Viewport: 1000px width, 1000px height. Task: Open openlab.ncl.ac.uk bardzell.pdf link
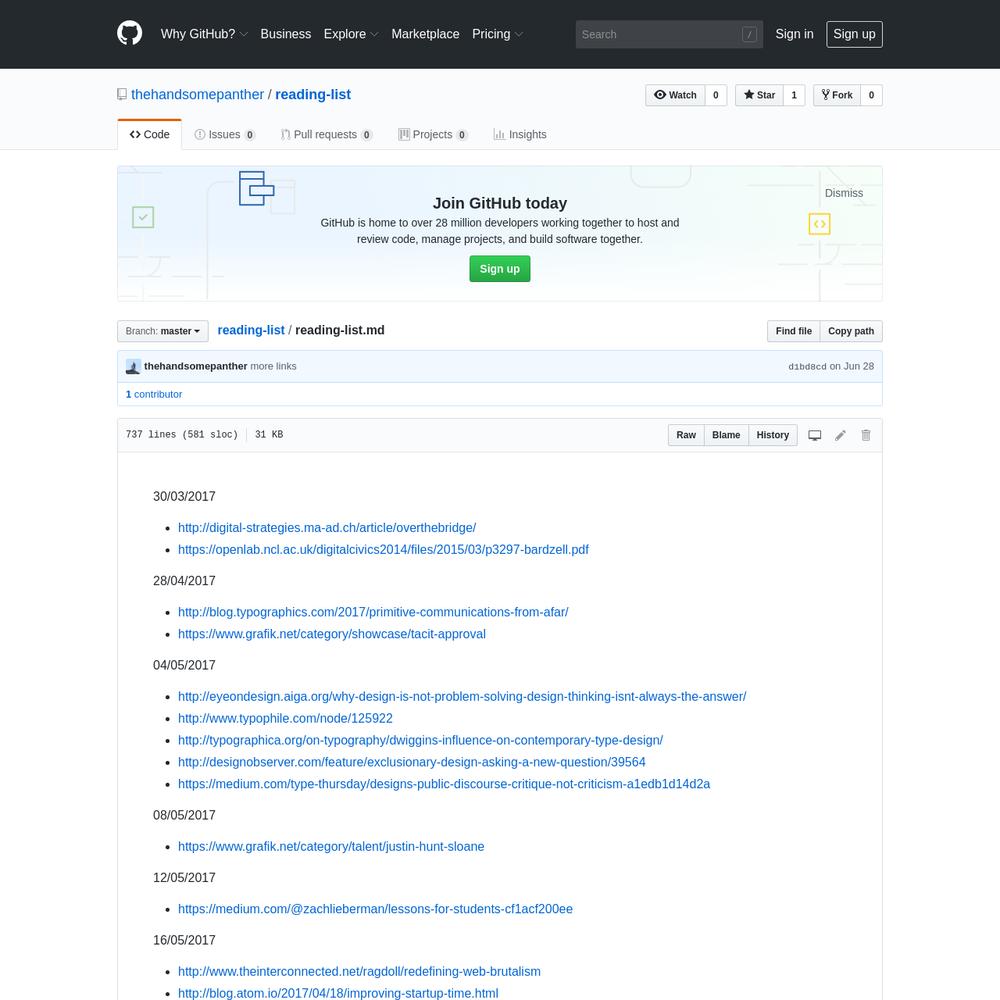tap(383, 550)
